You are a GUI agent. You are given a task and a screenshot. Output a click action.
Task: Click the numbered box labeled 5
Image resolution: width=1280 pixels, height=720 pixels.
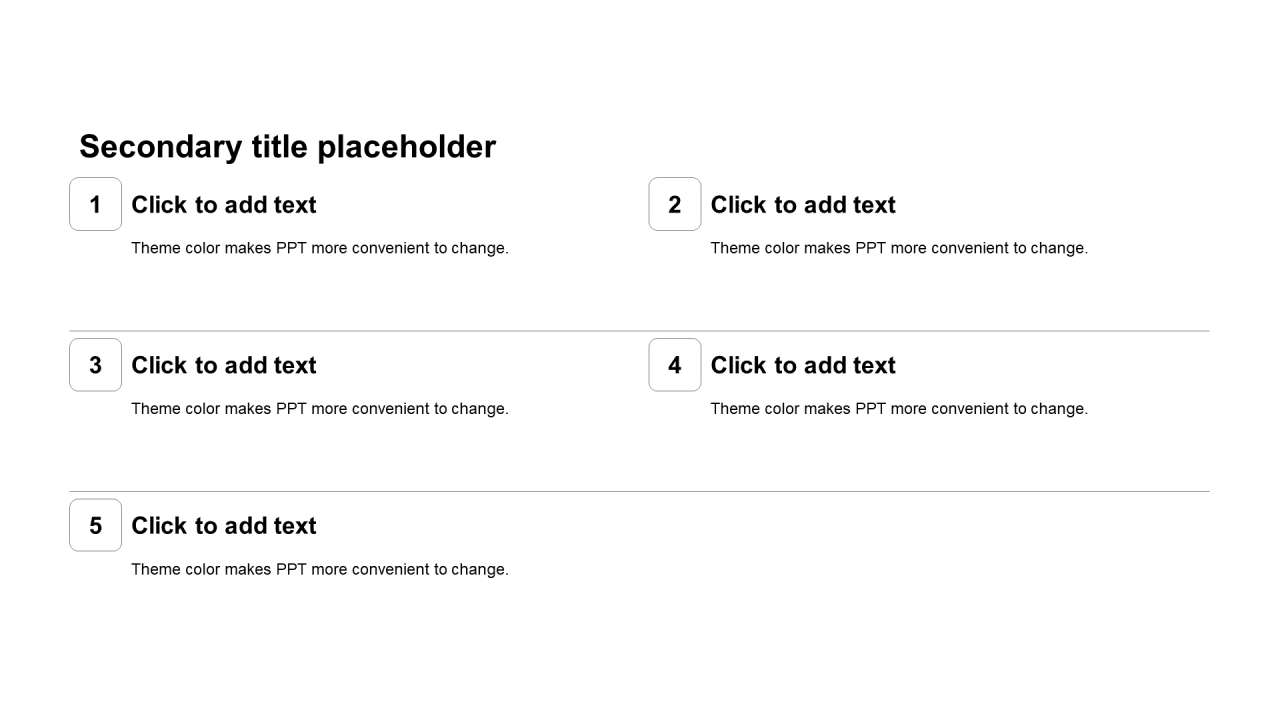[95, 525]
